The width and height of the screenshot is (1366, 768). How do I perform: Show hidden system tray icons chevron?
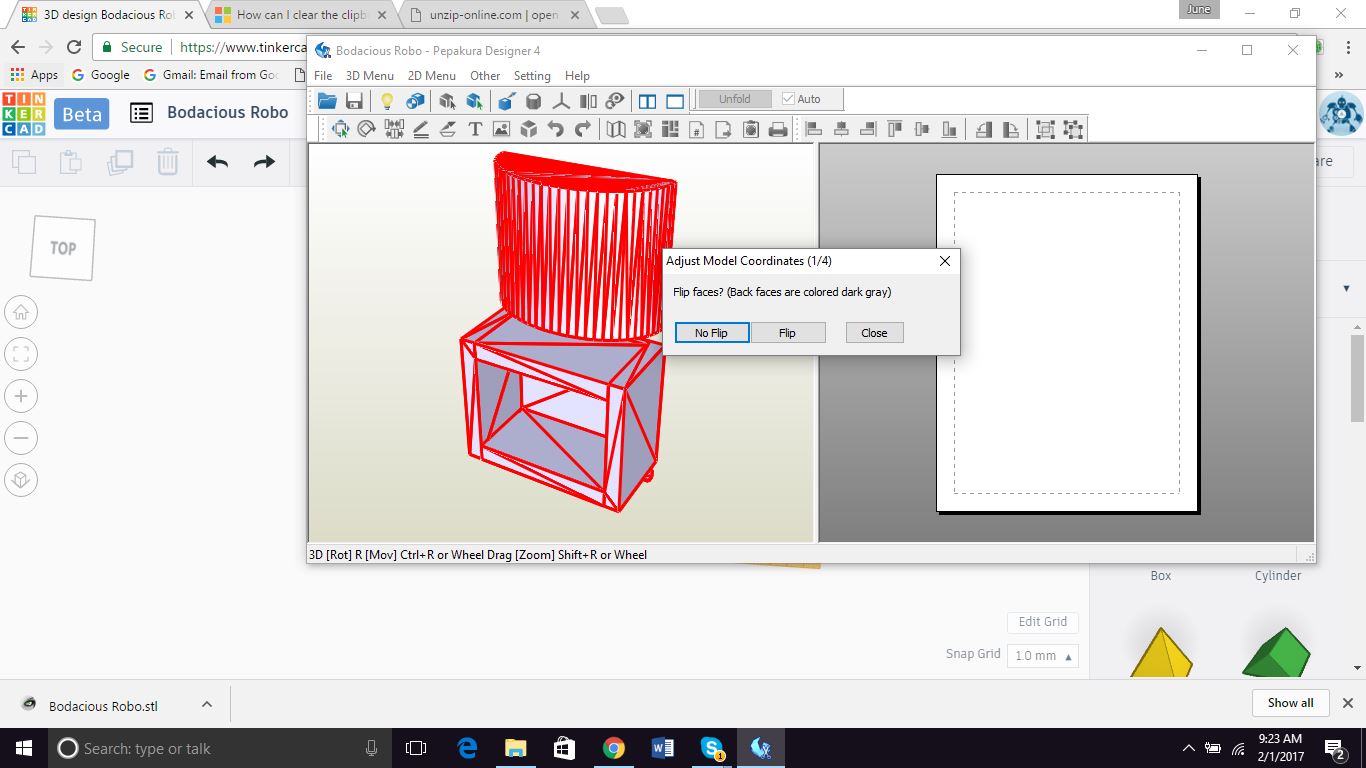point(1188,748)
